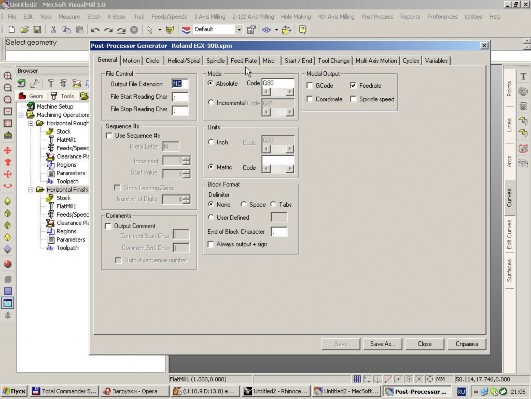The width and height of the screenshot is (531, 399).
Task: Enable Output Comment checkbox
Action: click(108, 226)
